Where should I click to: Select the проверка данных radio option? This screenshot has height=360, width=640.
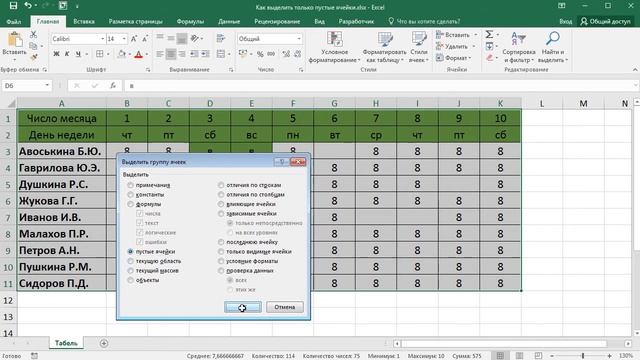coord(221,271)
